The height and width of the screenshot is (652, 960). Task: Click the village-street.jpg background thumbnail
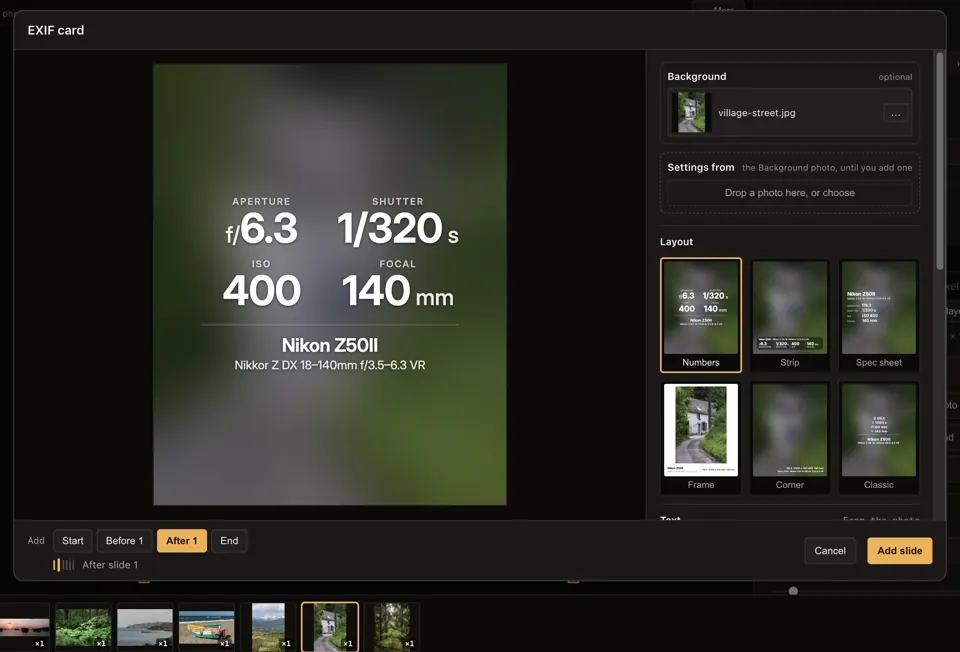pos(692,113)
